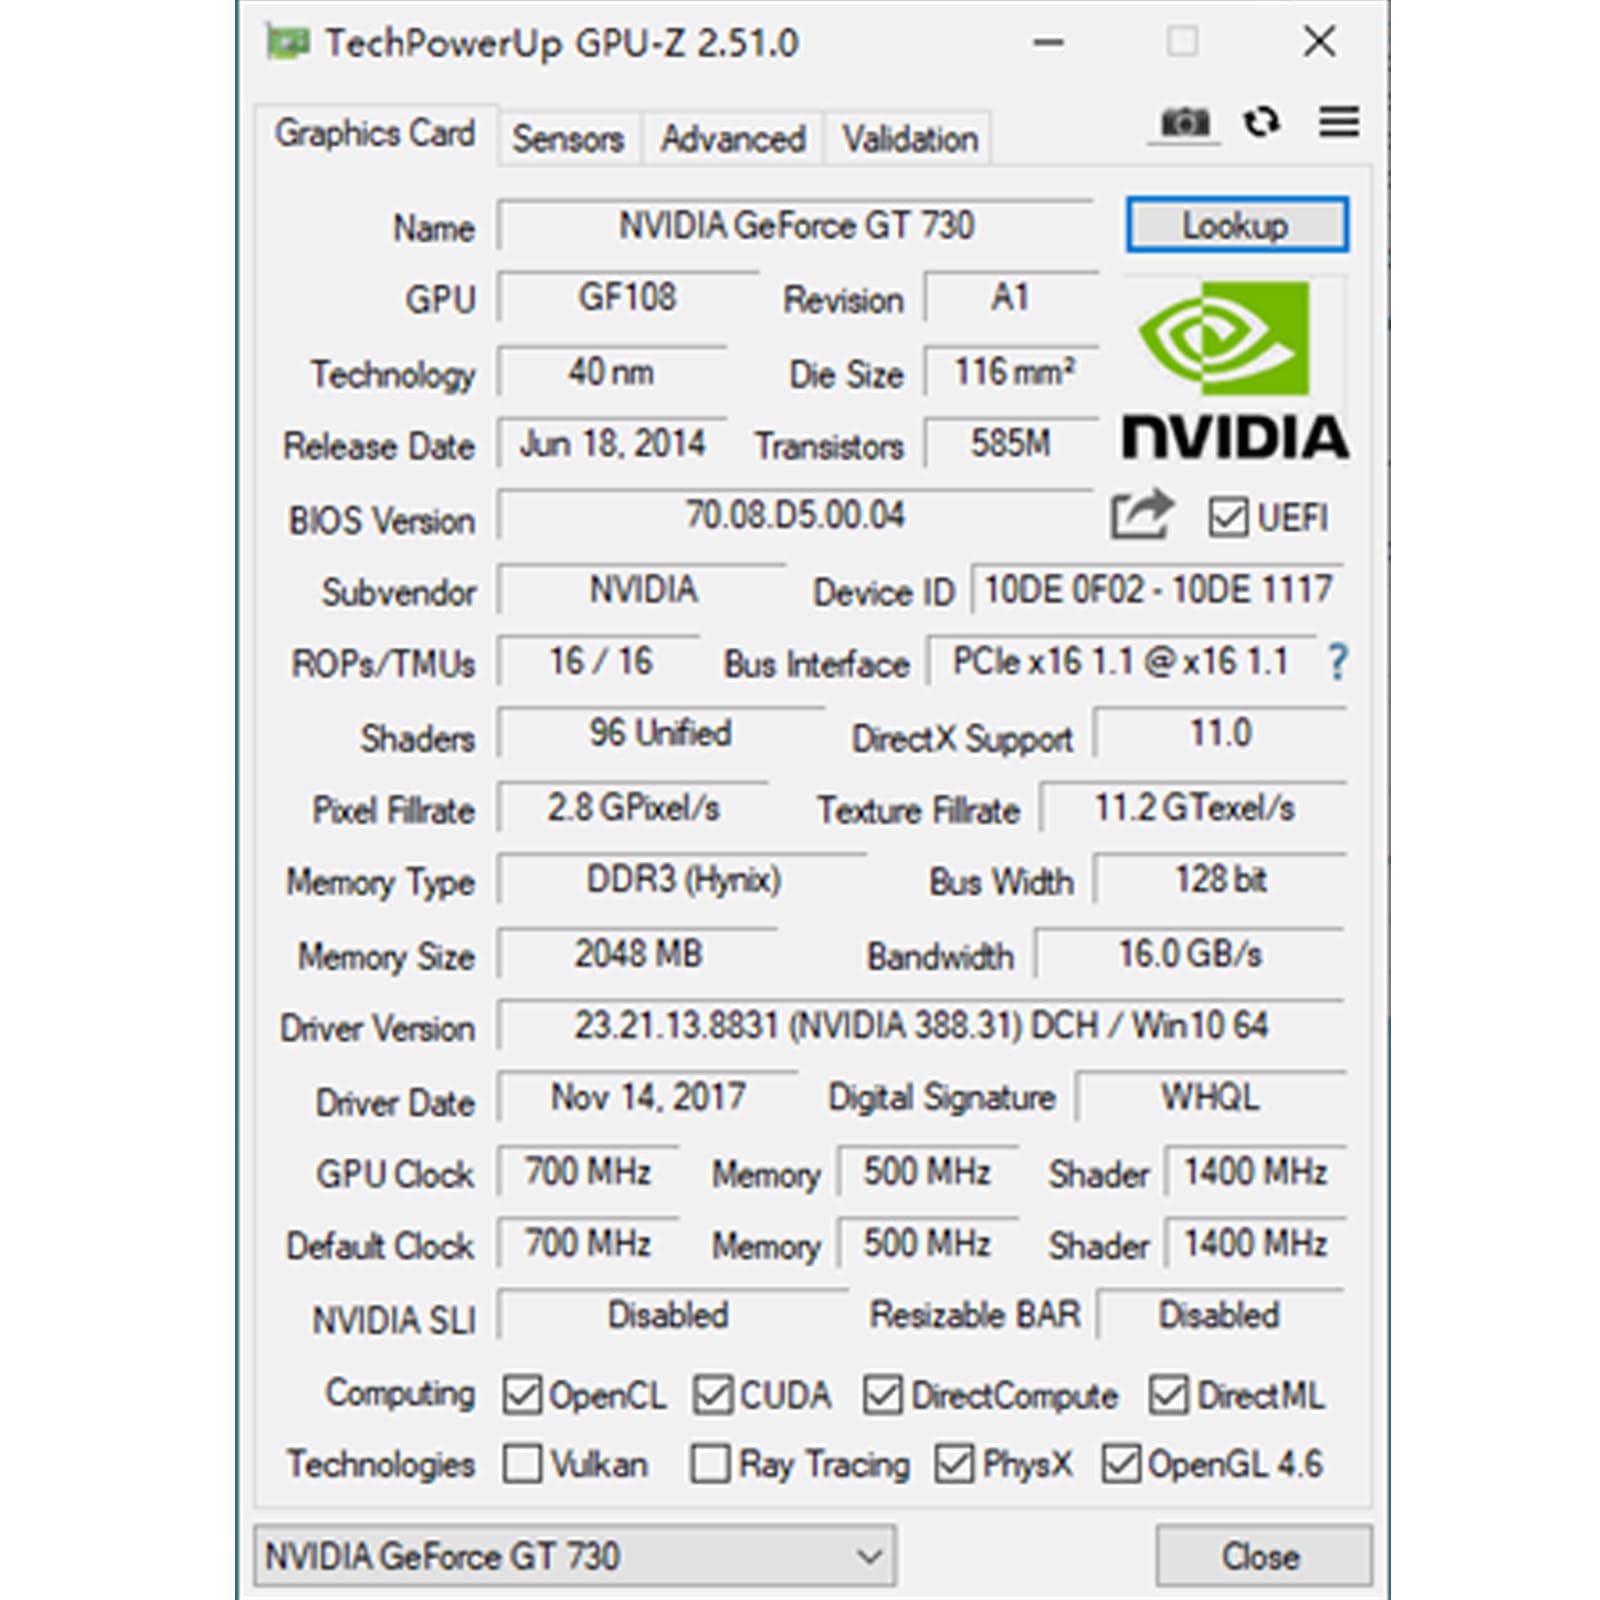Click the Revision field A1
This screenshot has width=1600, height=1600.
[1011, 298]
